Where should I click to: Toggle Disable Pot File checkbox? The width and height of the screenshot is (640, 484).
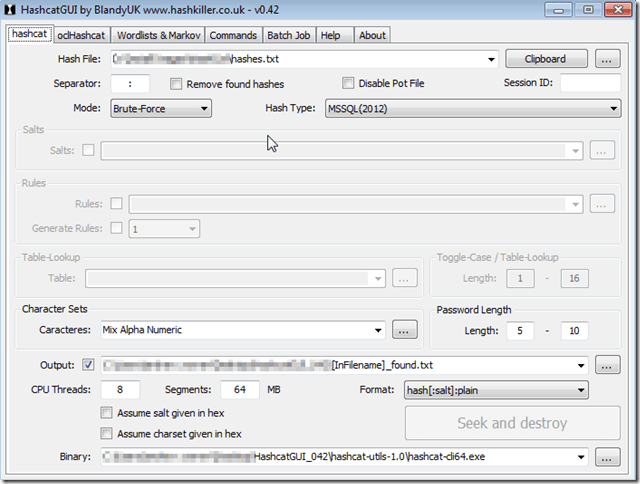[349, 84]
